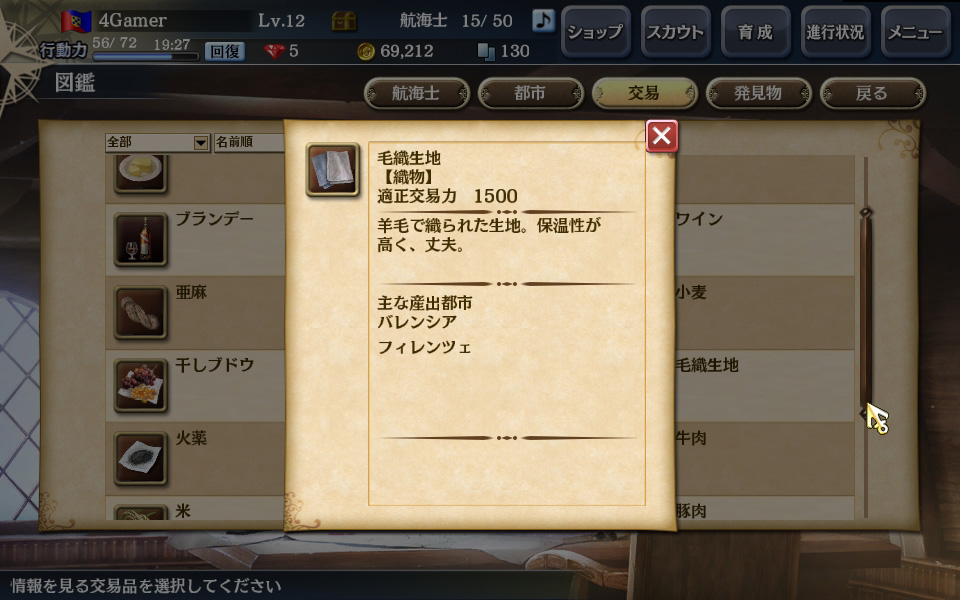Click the 回復 recover button
The image size is (960, 600).
225,51
